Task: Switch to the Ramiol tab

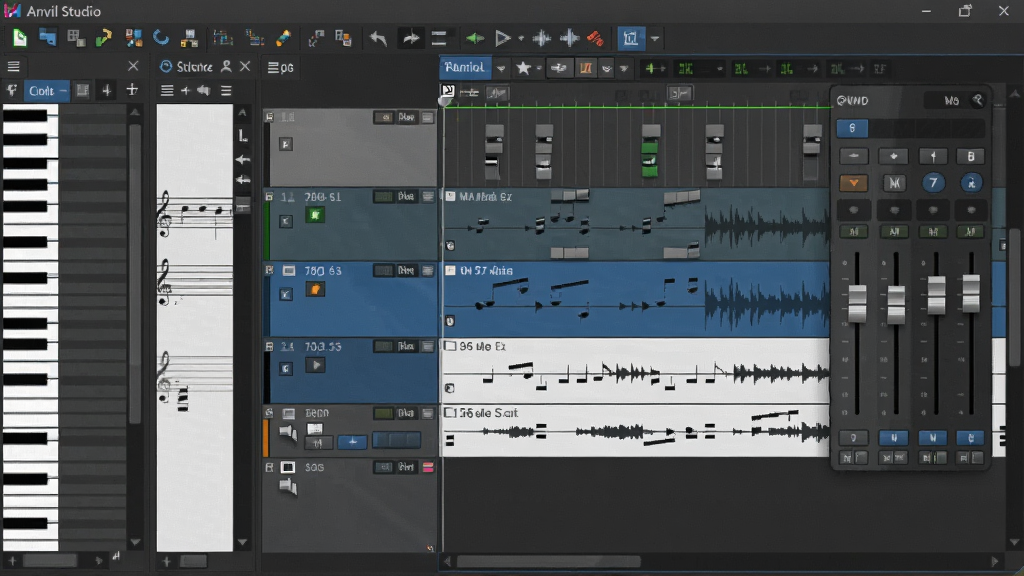Action: [x=464, y=67]
